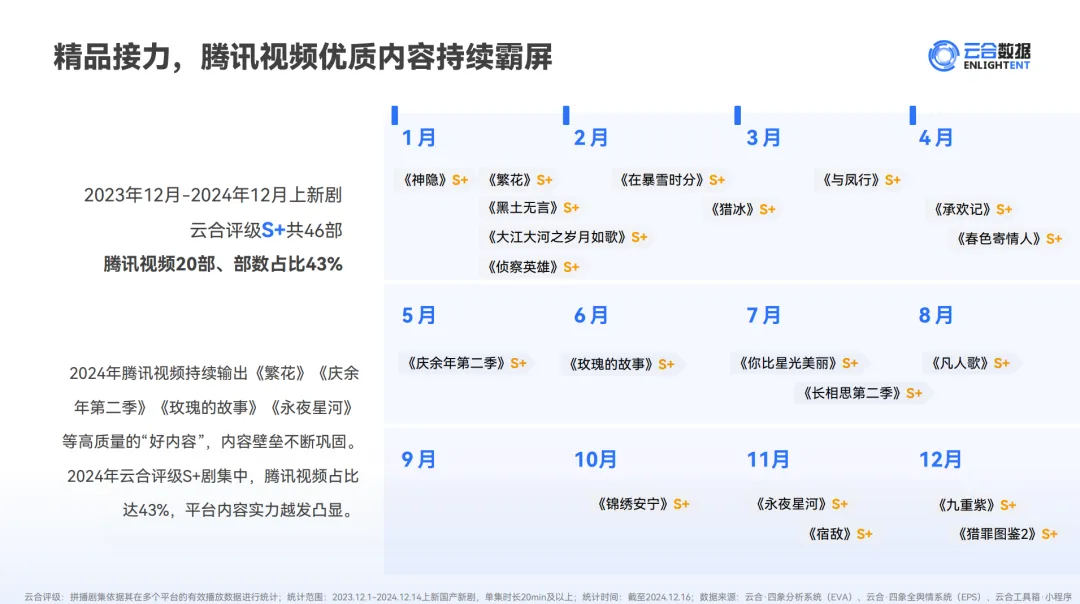Click the 《大江大河之岁月如歌》 S+ label
Viewport: 1080px width, 604px height.
click(566, 237)
